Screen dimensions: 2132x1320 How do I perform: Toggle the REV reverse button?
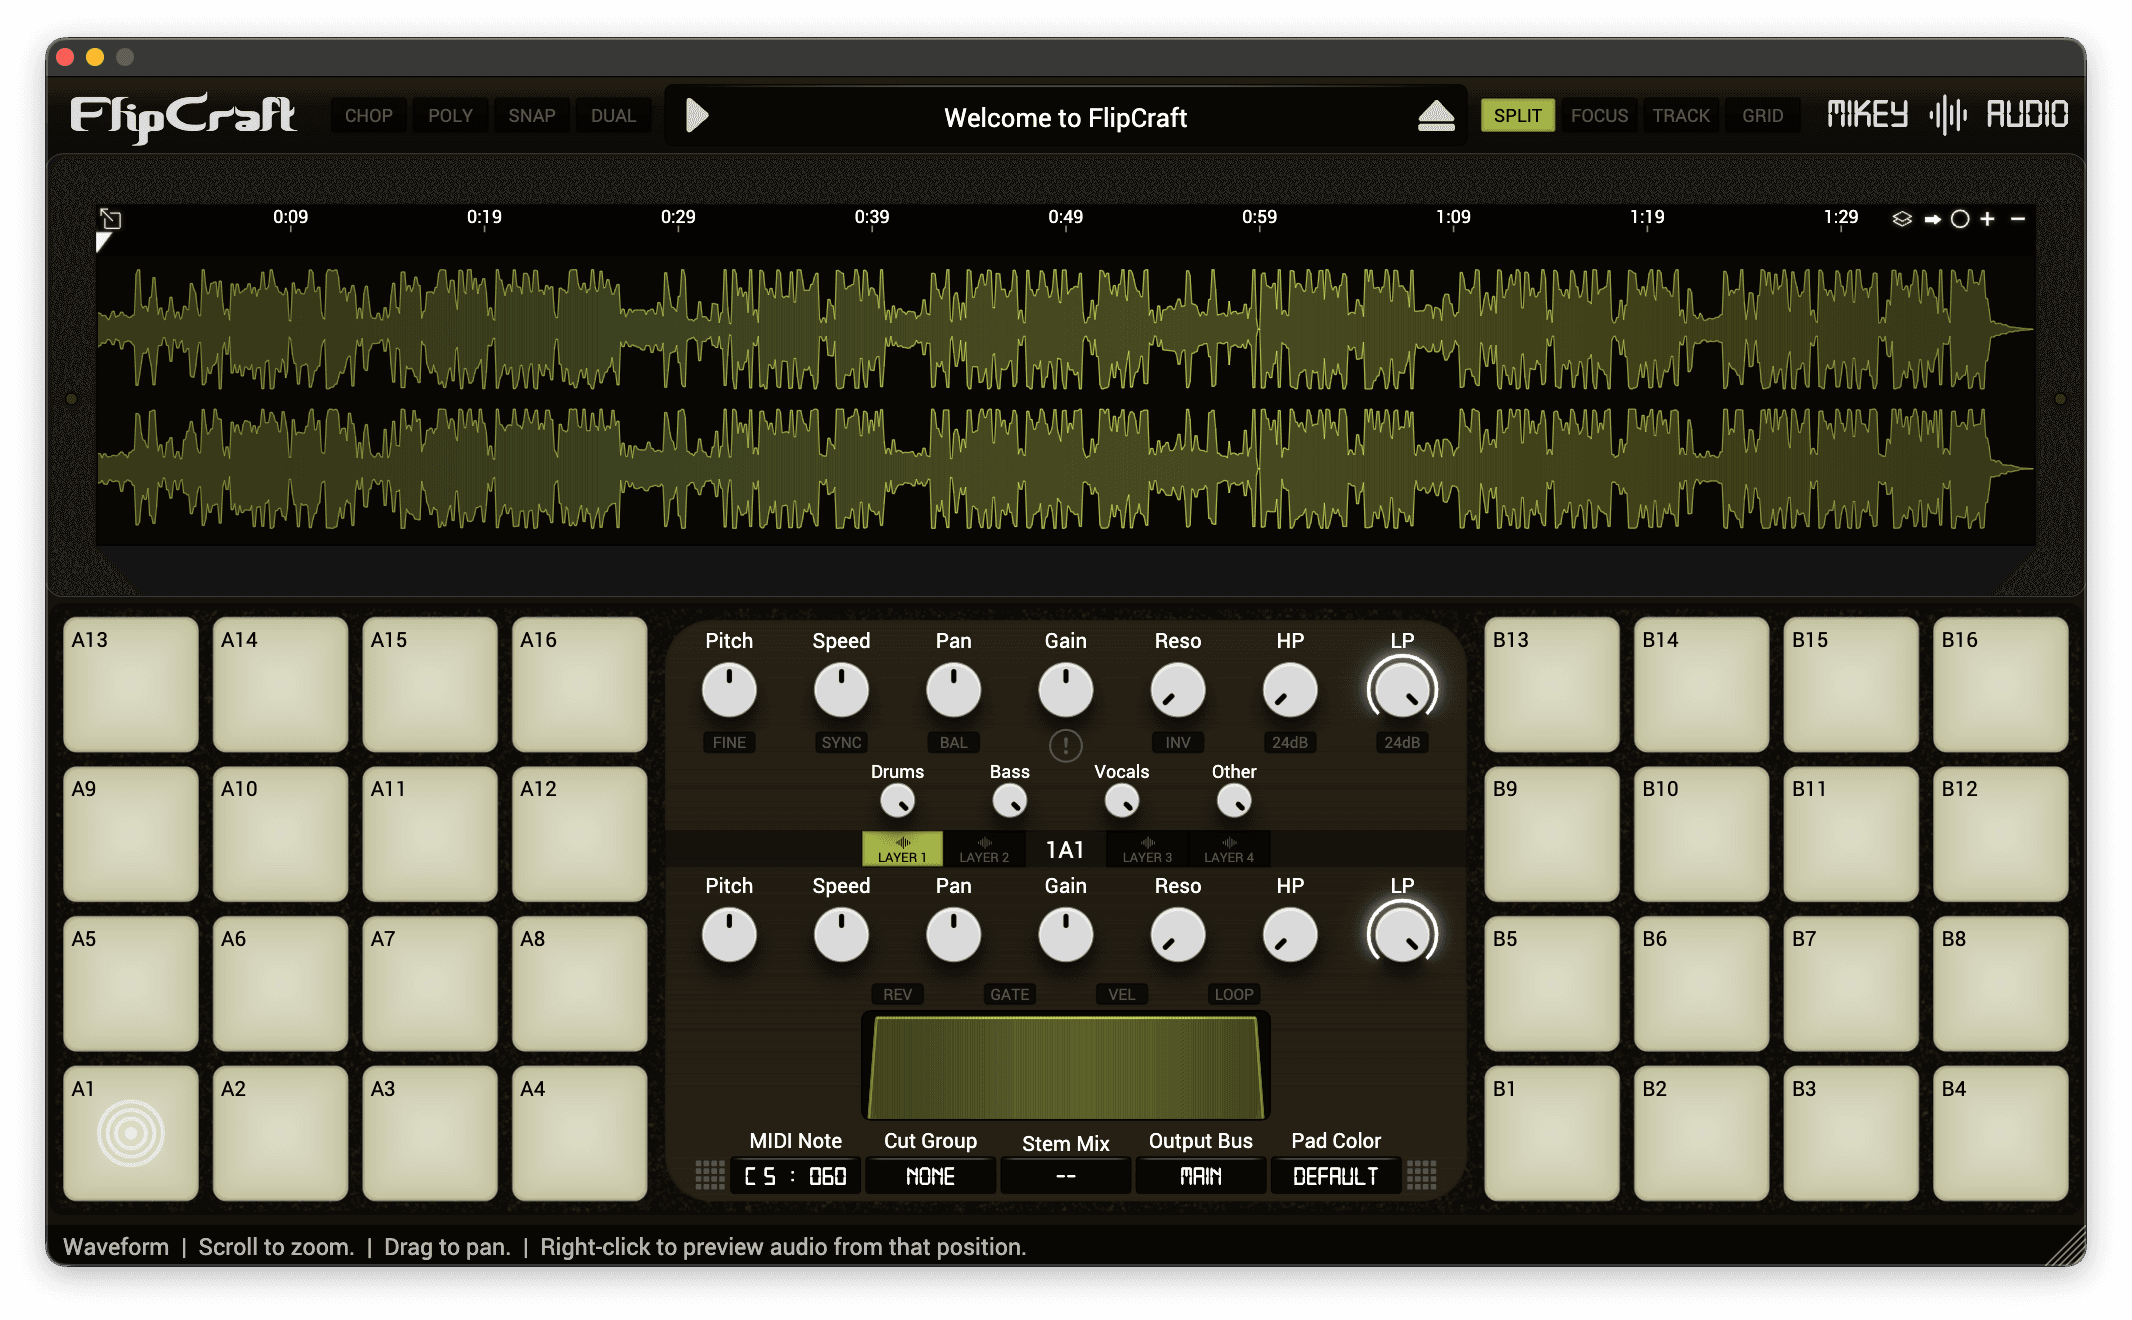897,994
